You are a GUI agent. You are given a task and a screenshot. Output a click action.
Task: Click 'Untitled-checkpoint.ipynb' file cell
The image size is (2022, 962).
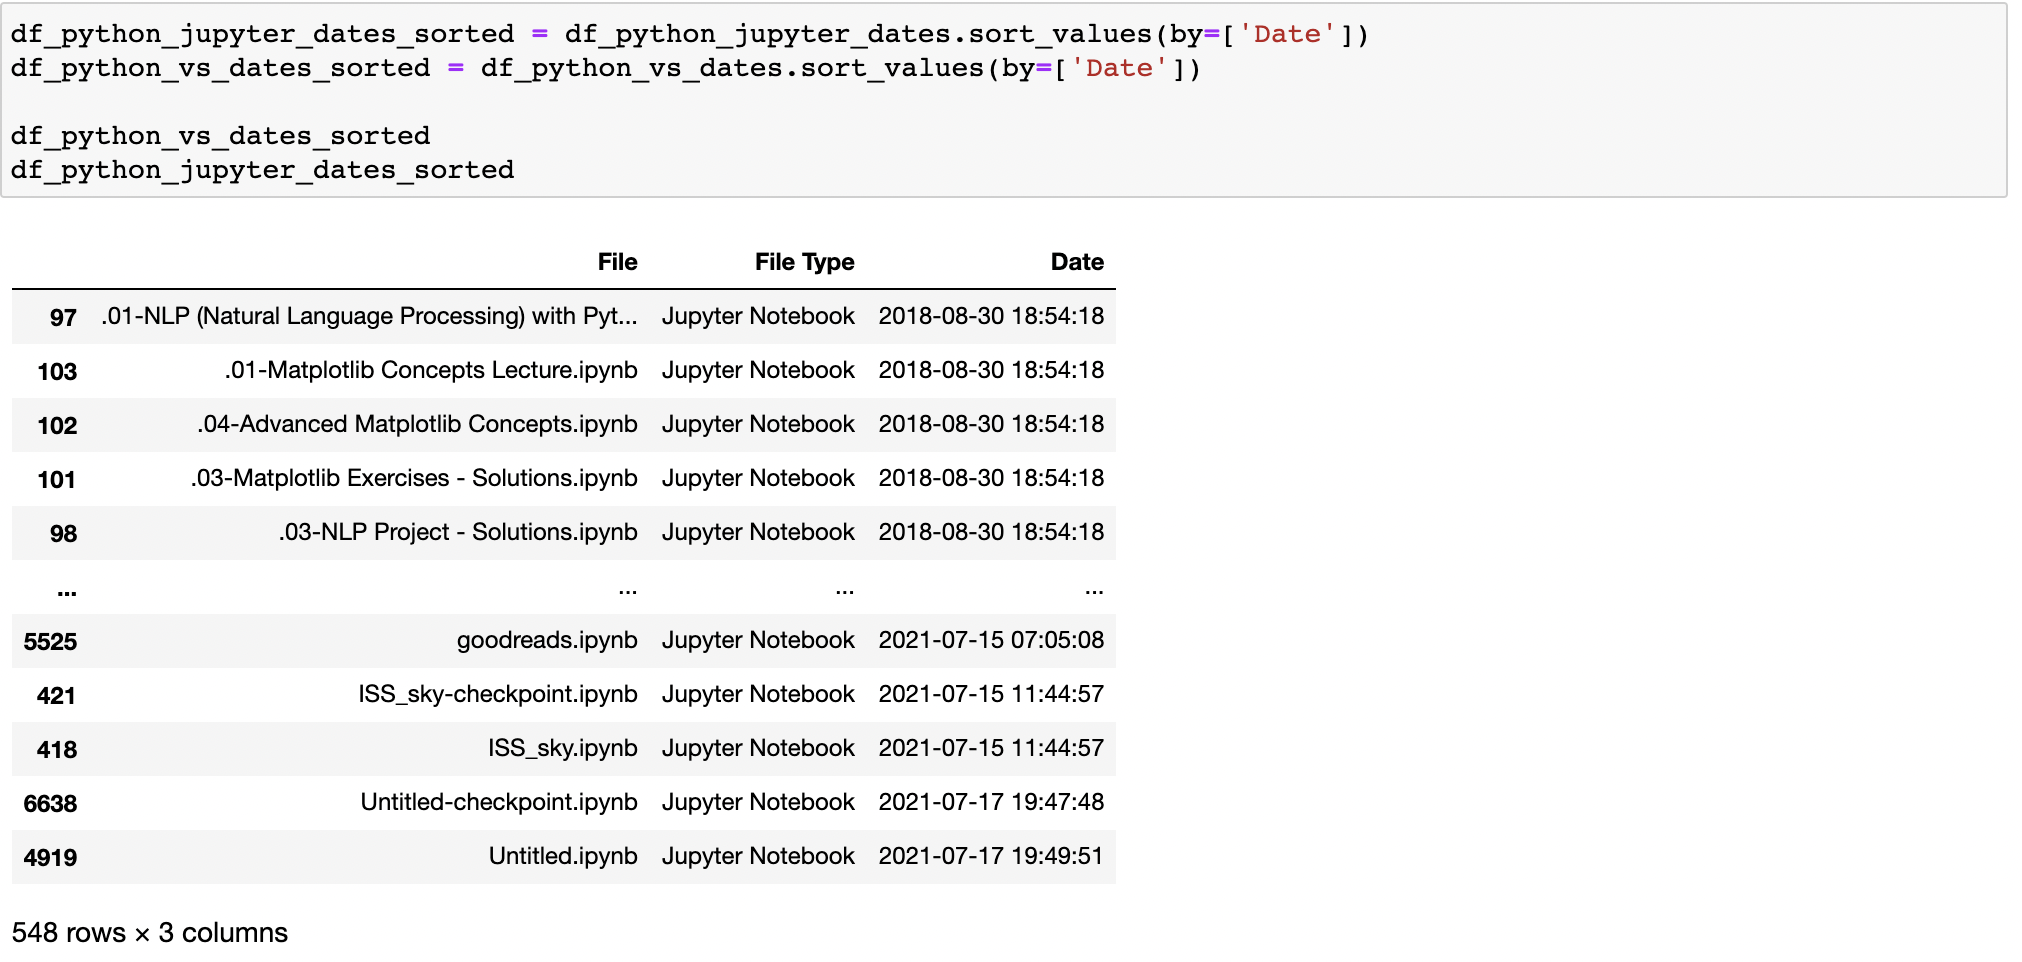[499, 802]
